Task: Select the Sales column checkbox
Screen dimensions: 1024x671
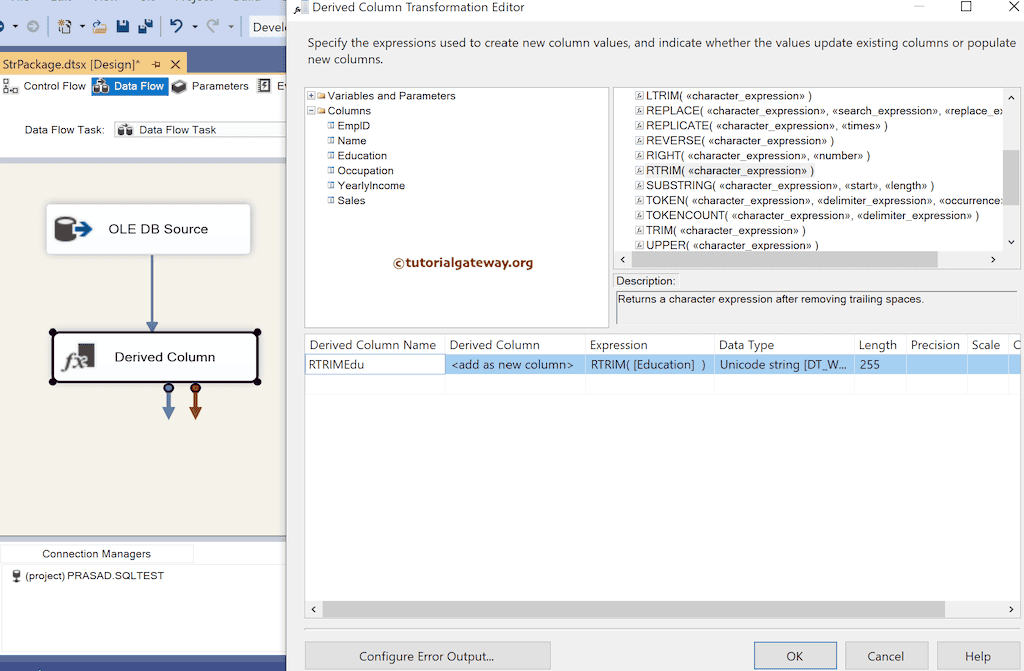Action: [330, 200]
